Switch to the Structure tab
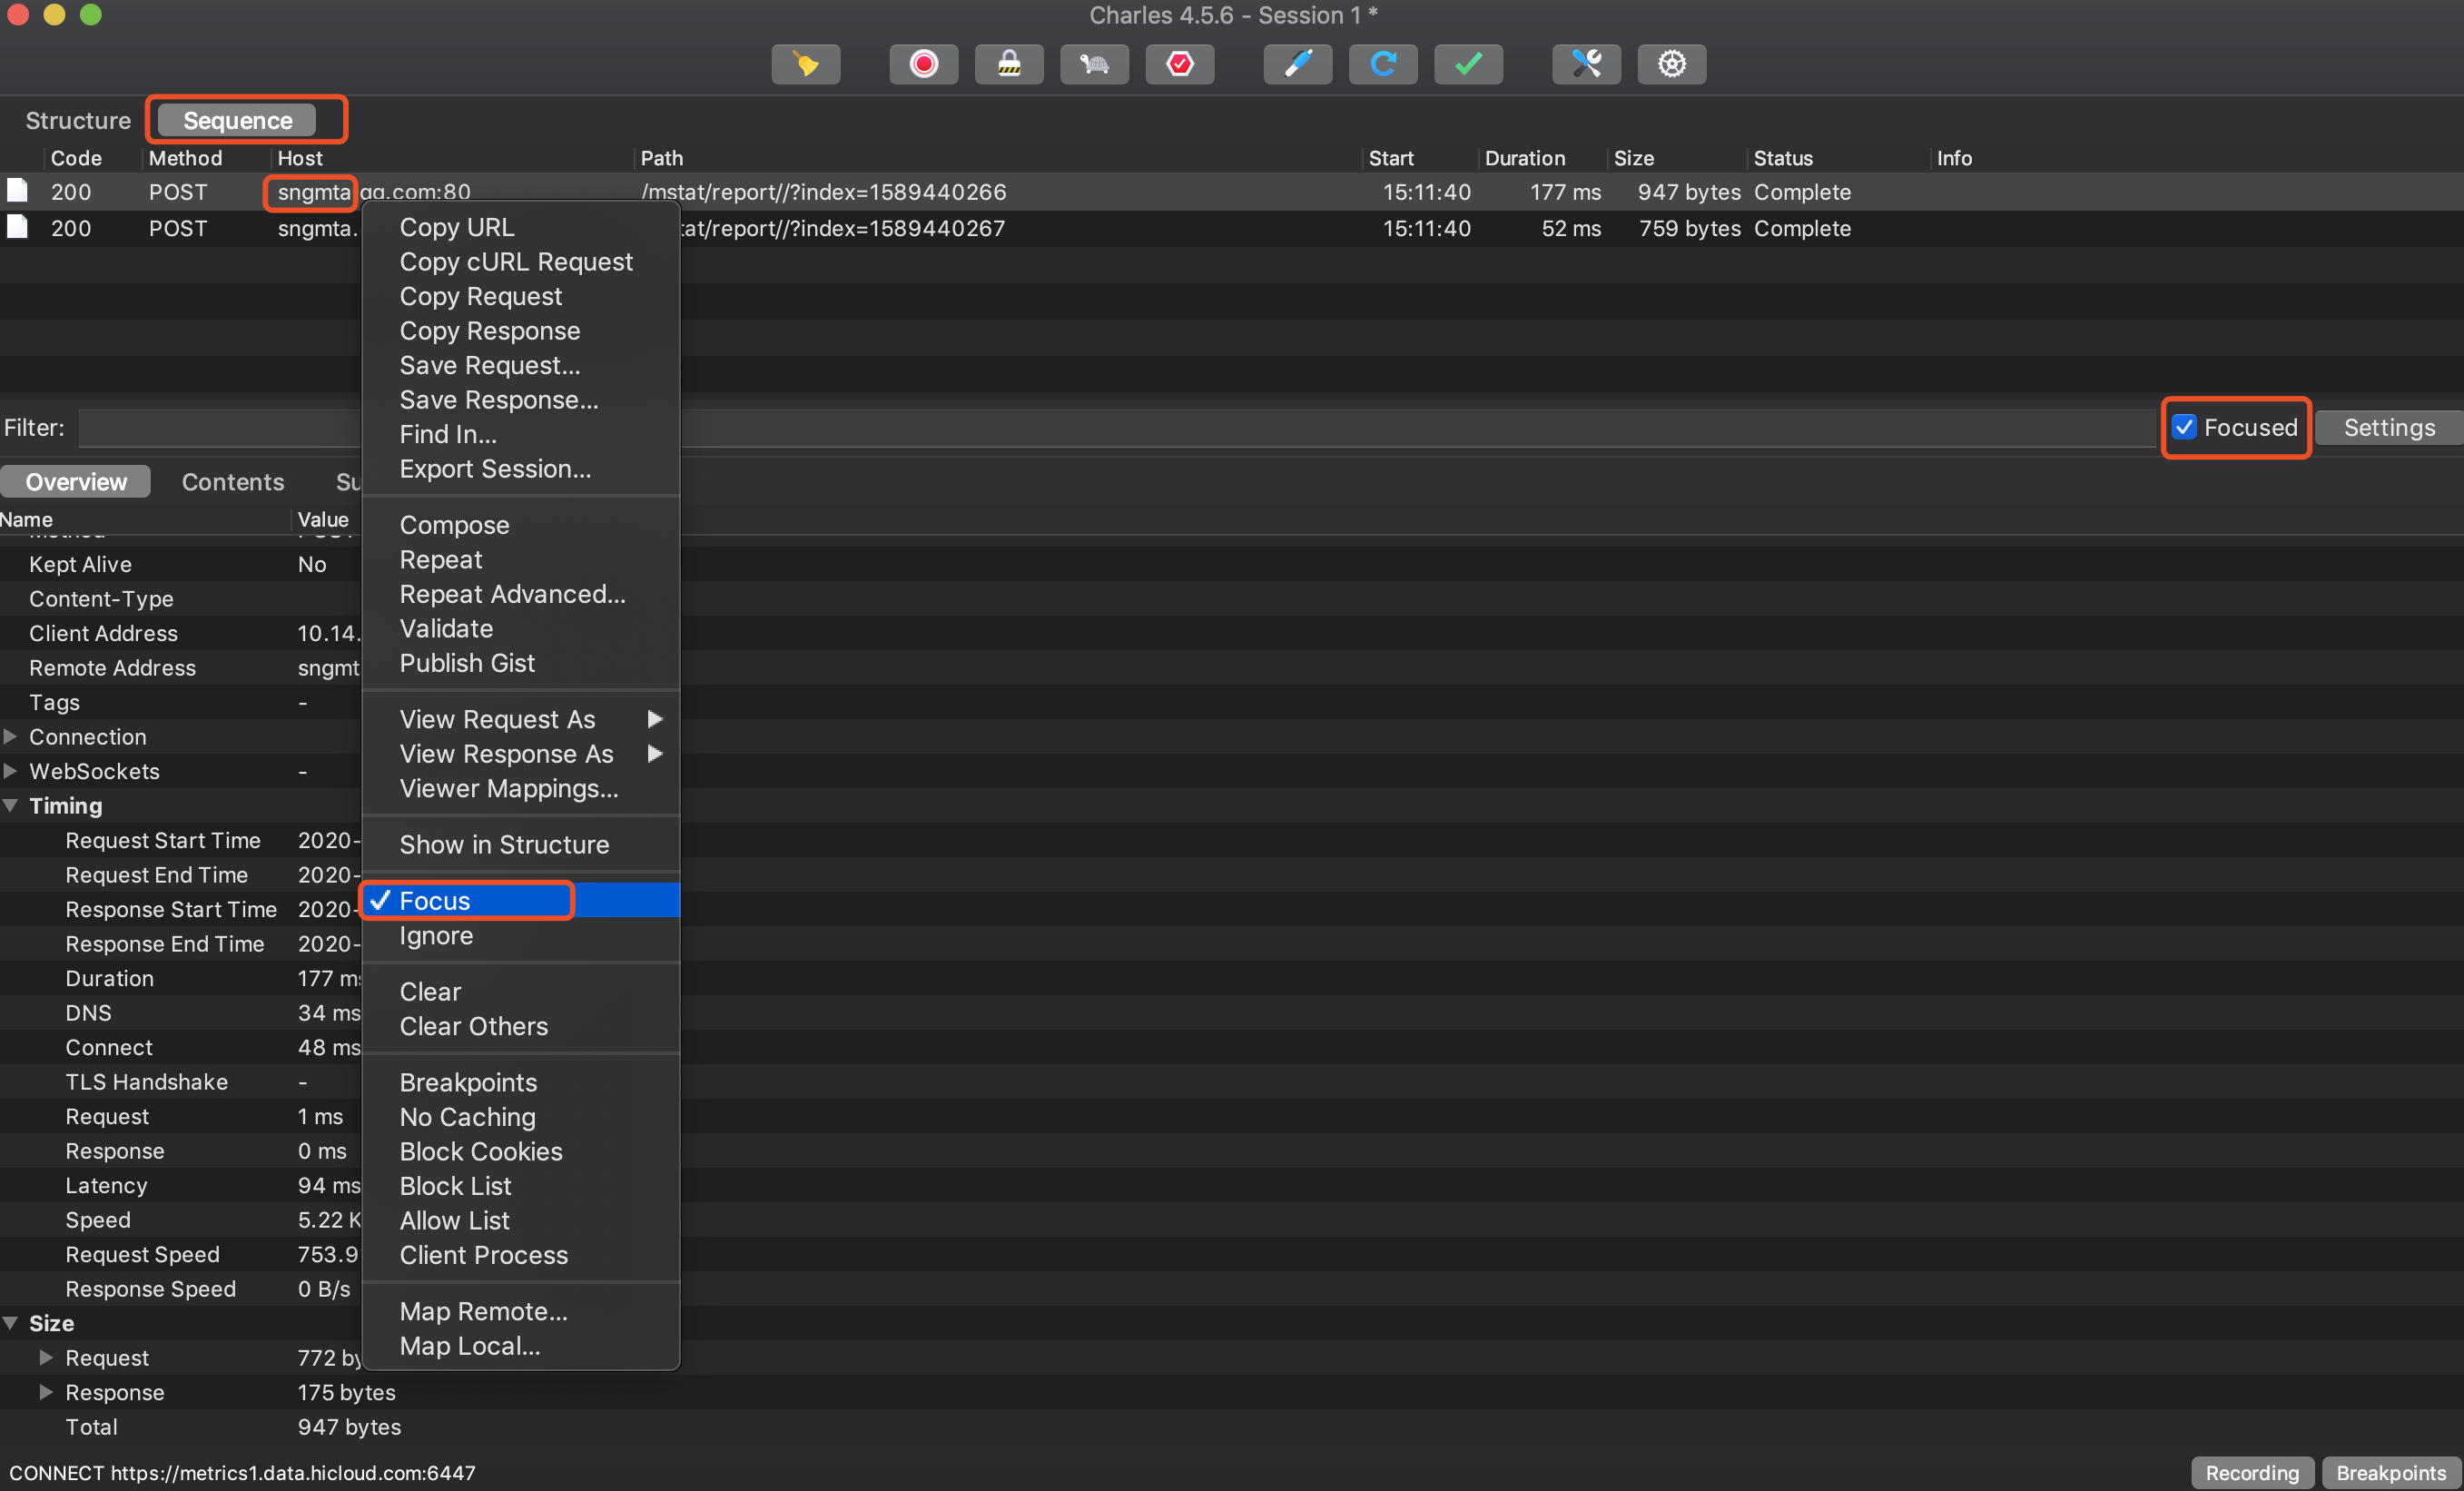2464x1491 pixels. [x=78, y=120]
